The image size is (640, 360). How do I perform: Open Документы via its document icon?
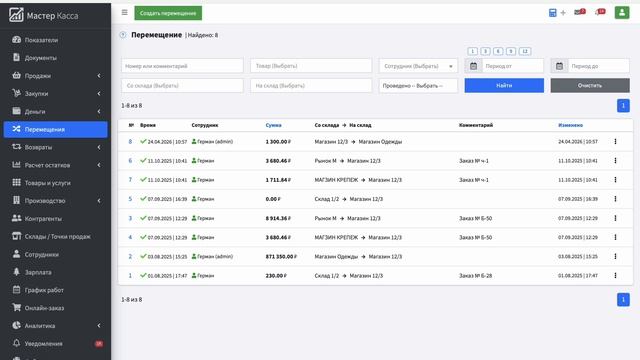[x=16, y=58]
